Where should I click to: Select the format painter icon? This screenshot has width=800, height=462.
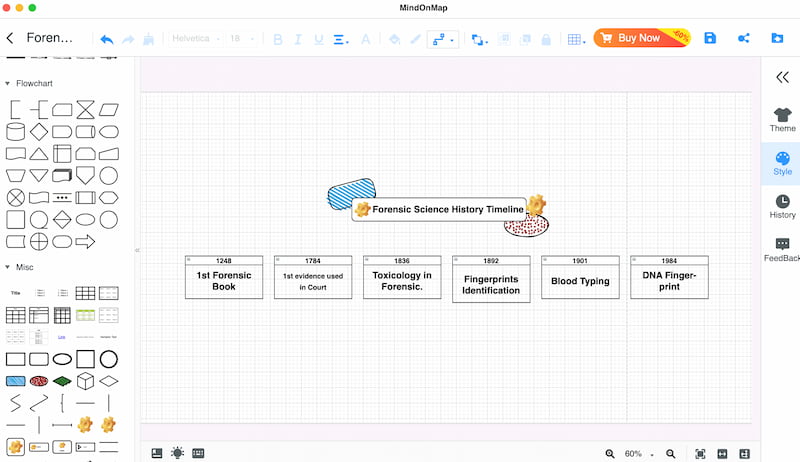coord(148,39)
